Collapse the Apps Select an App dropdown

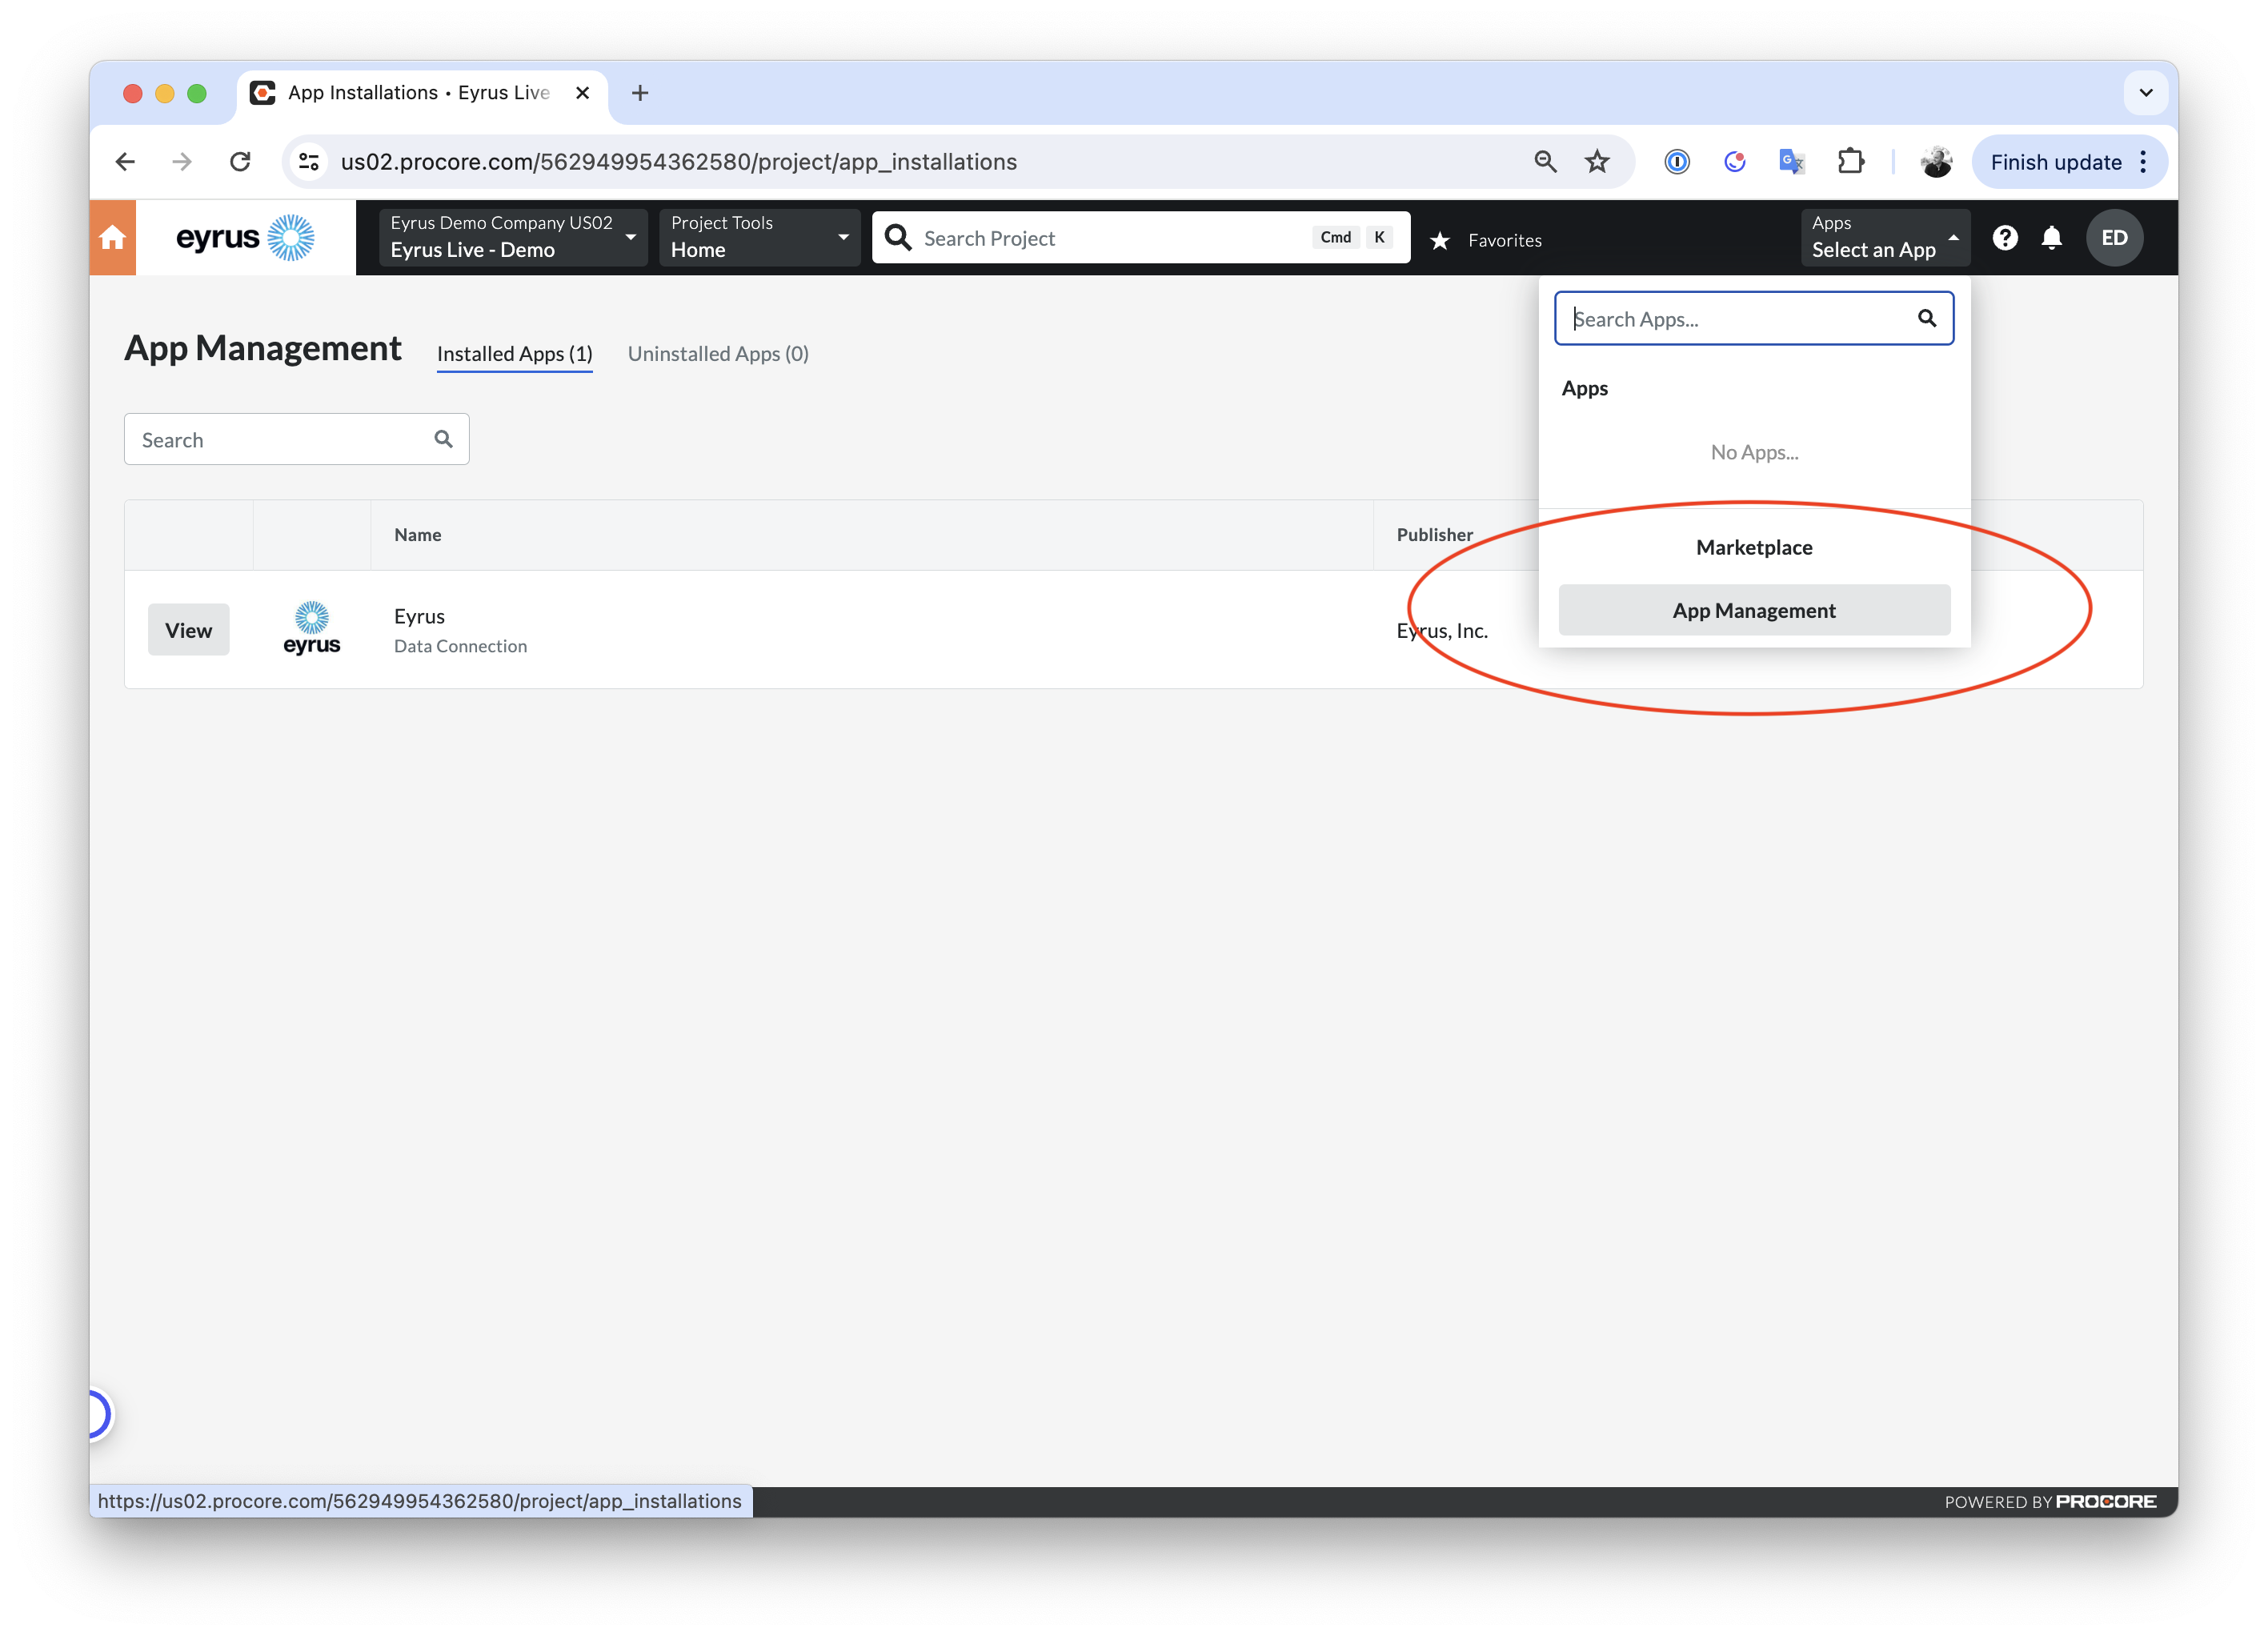click(x=1885, y=238)
